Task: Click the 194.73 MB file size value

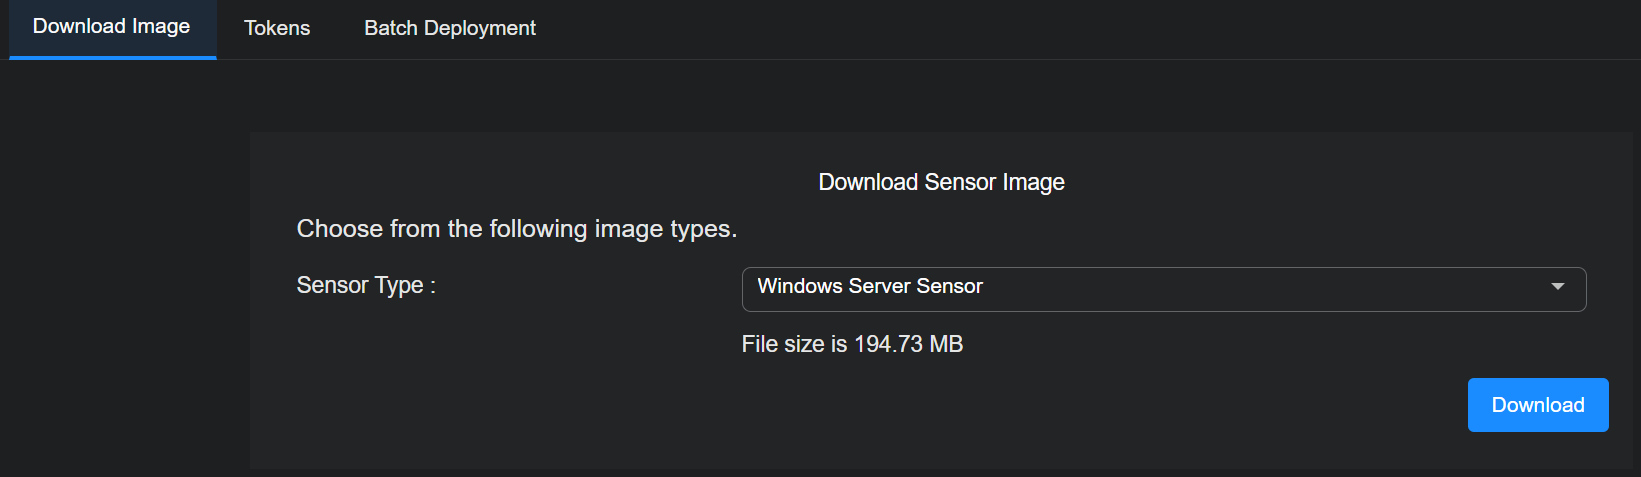Action: point(908,344)
